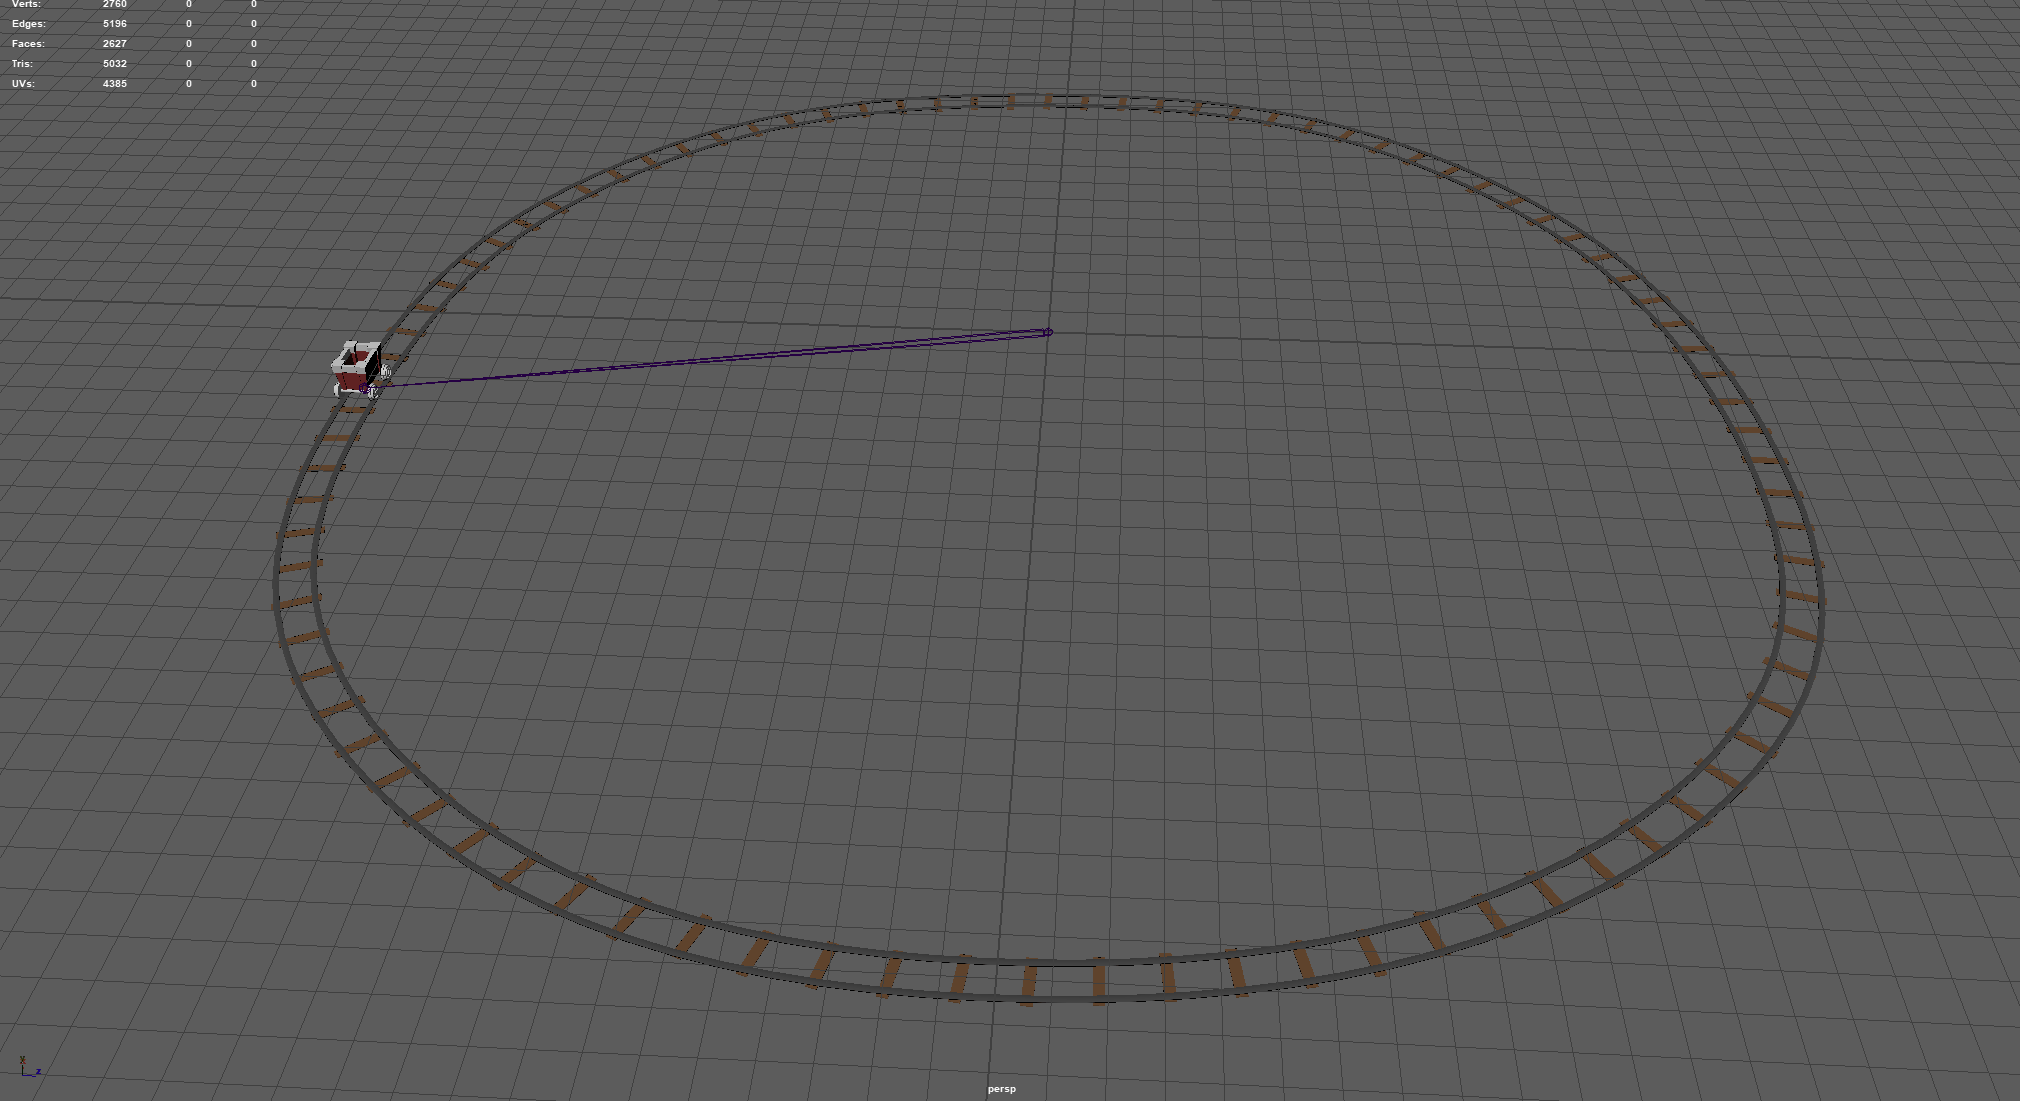Click the face count value 2627
Image resolution: width=2020 pixels, height=1101 pixels.
[114, 44]
